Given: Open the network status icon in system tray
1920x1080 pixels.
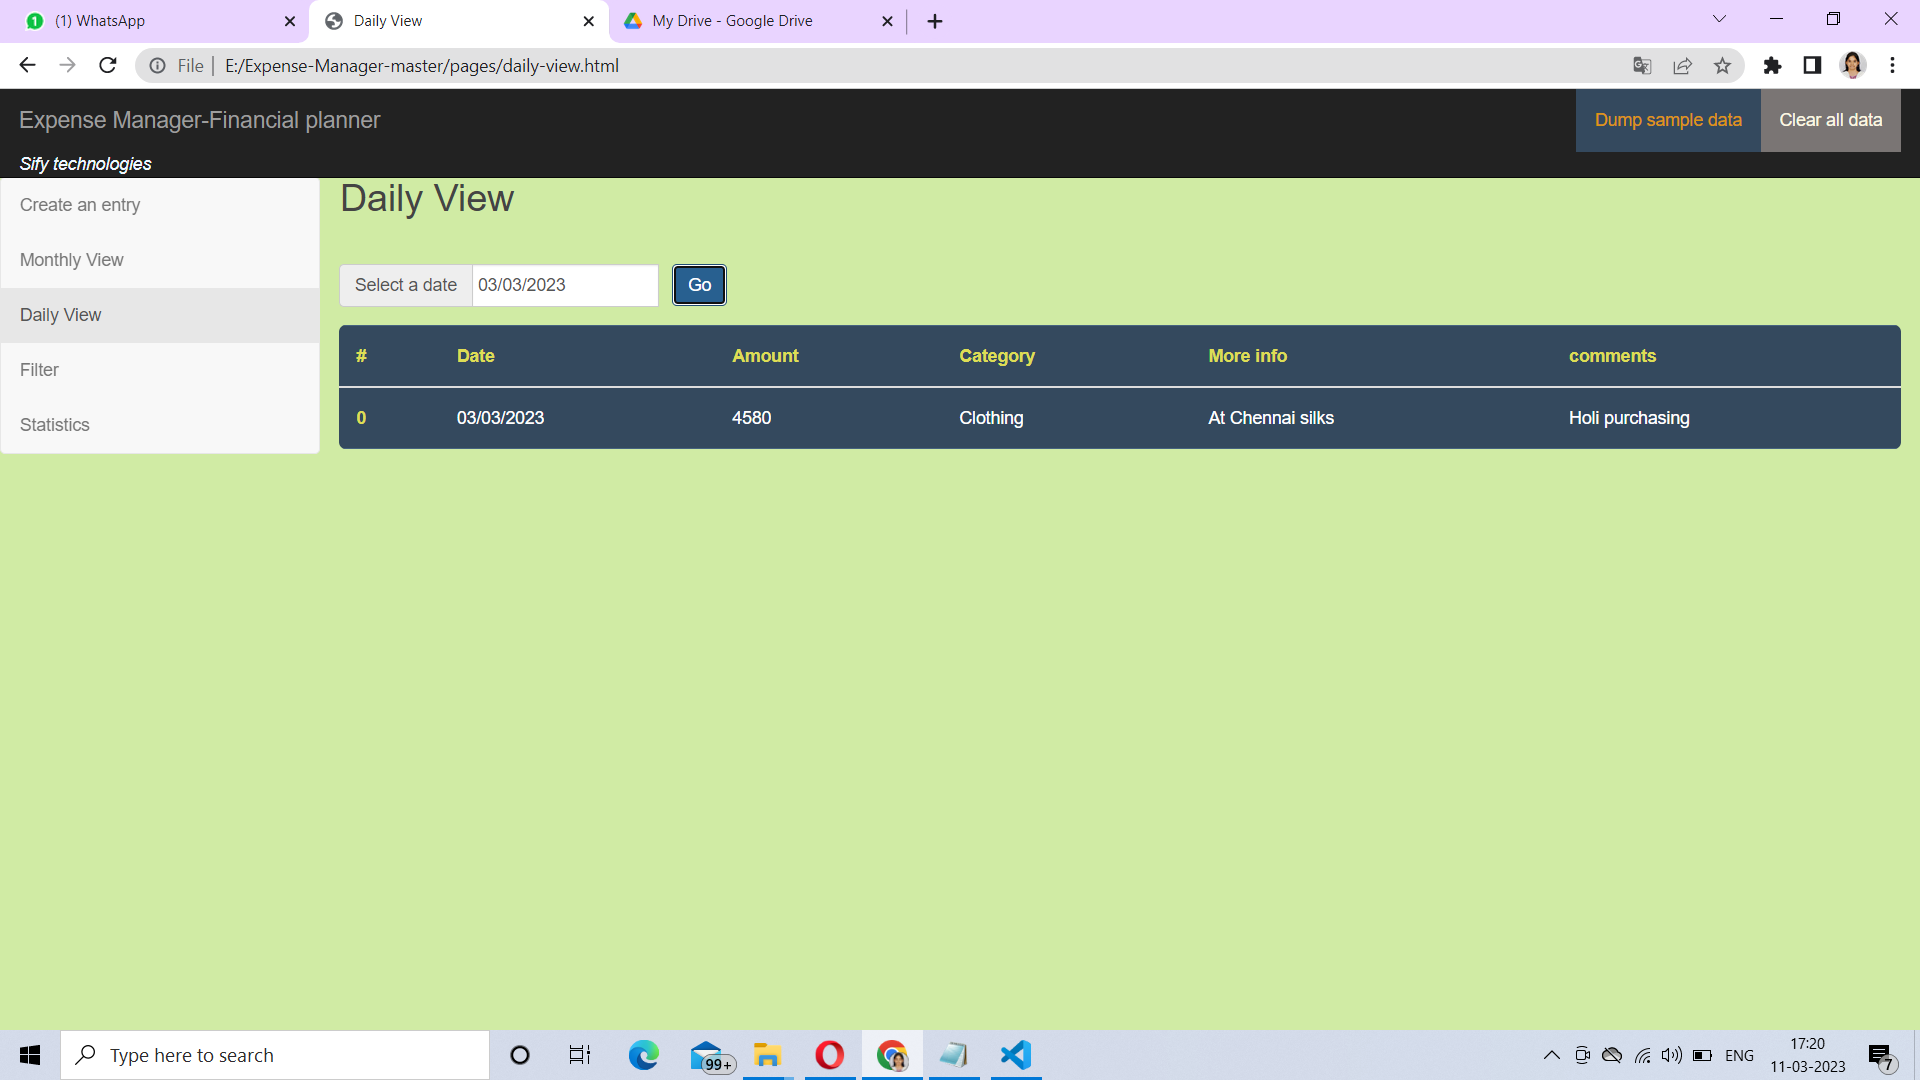Looking at the screenshot, I should click(1643, 1054).
